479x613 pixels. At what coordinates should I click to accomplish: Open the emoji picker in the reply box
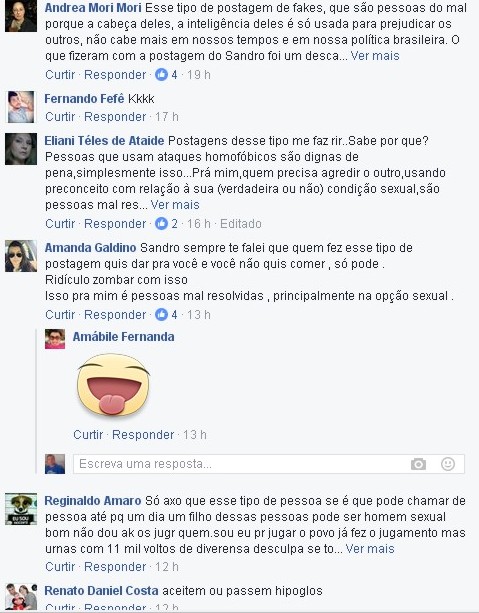click(448, 464)
